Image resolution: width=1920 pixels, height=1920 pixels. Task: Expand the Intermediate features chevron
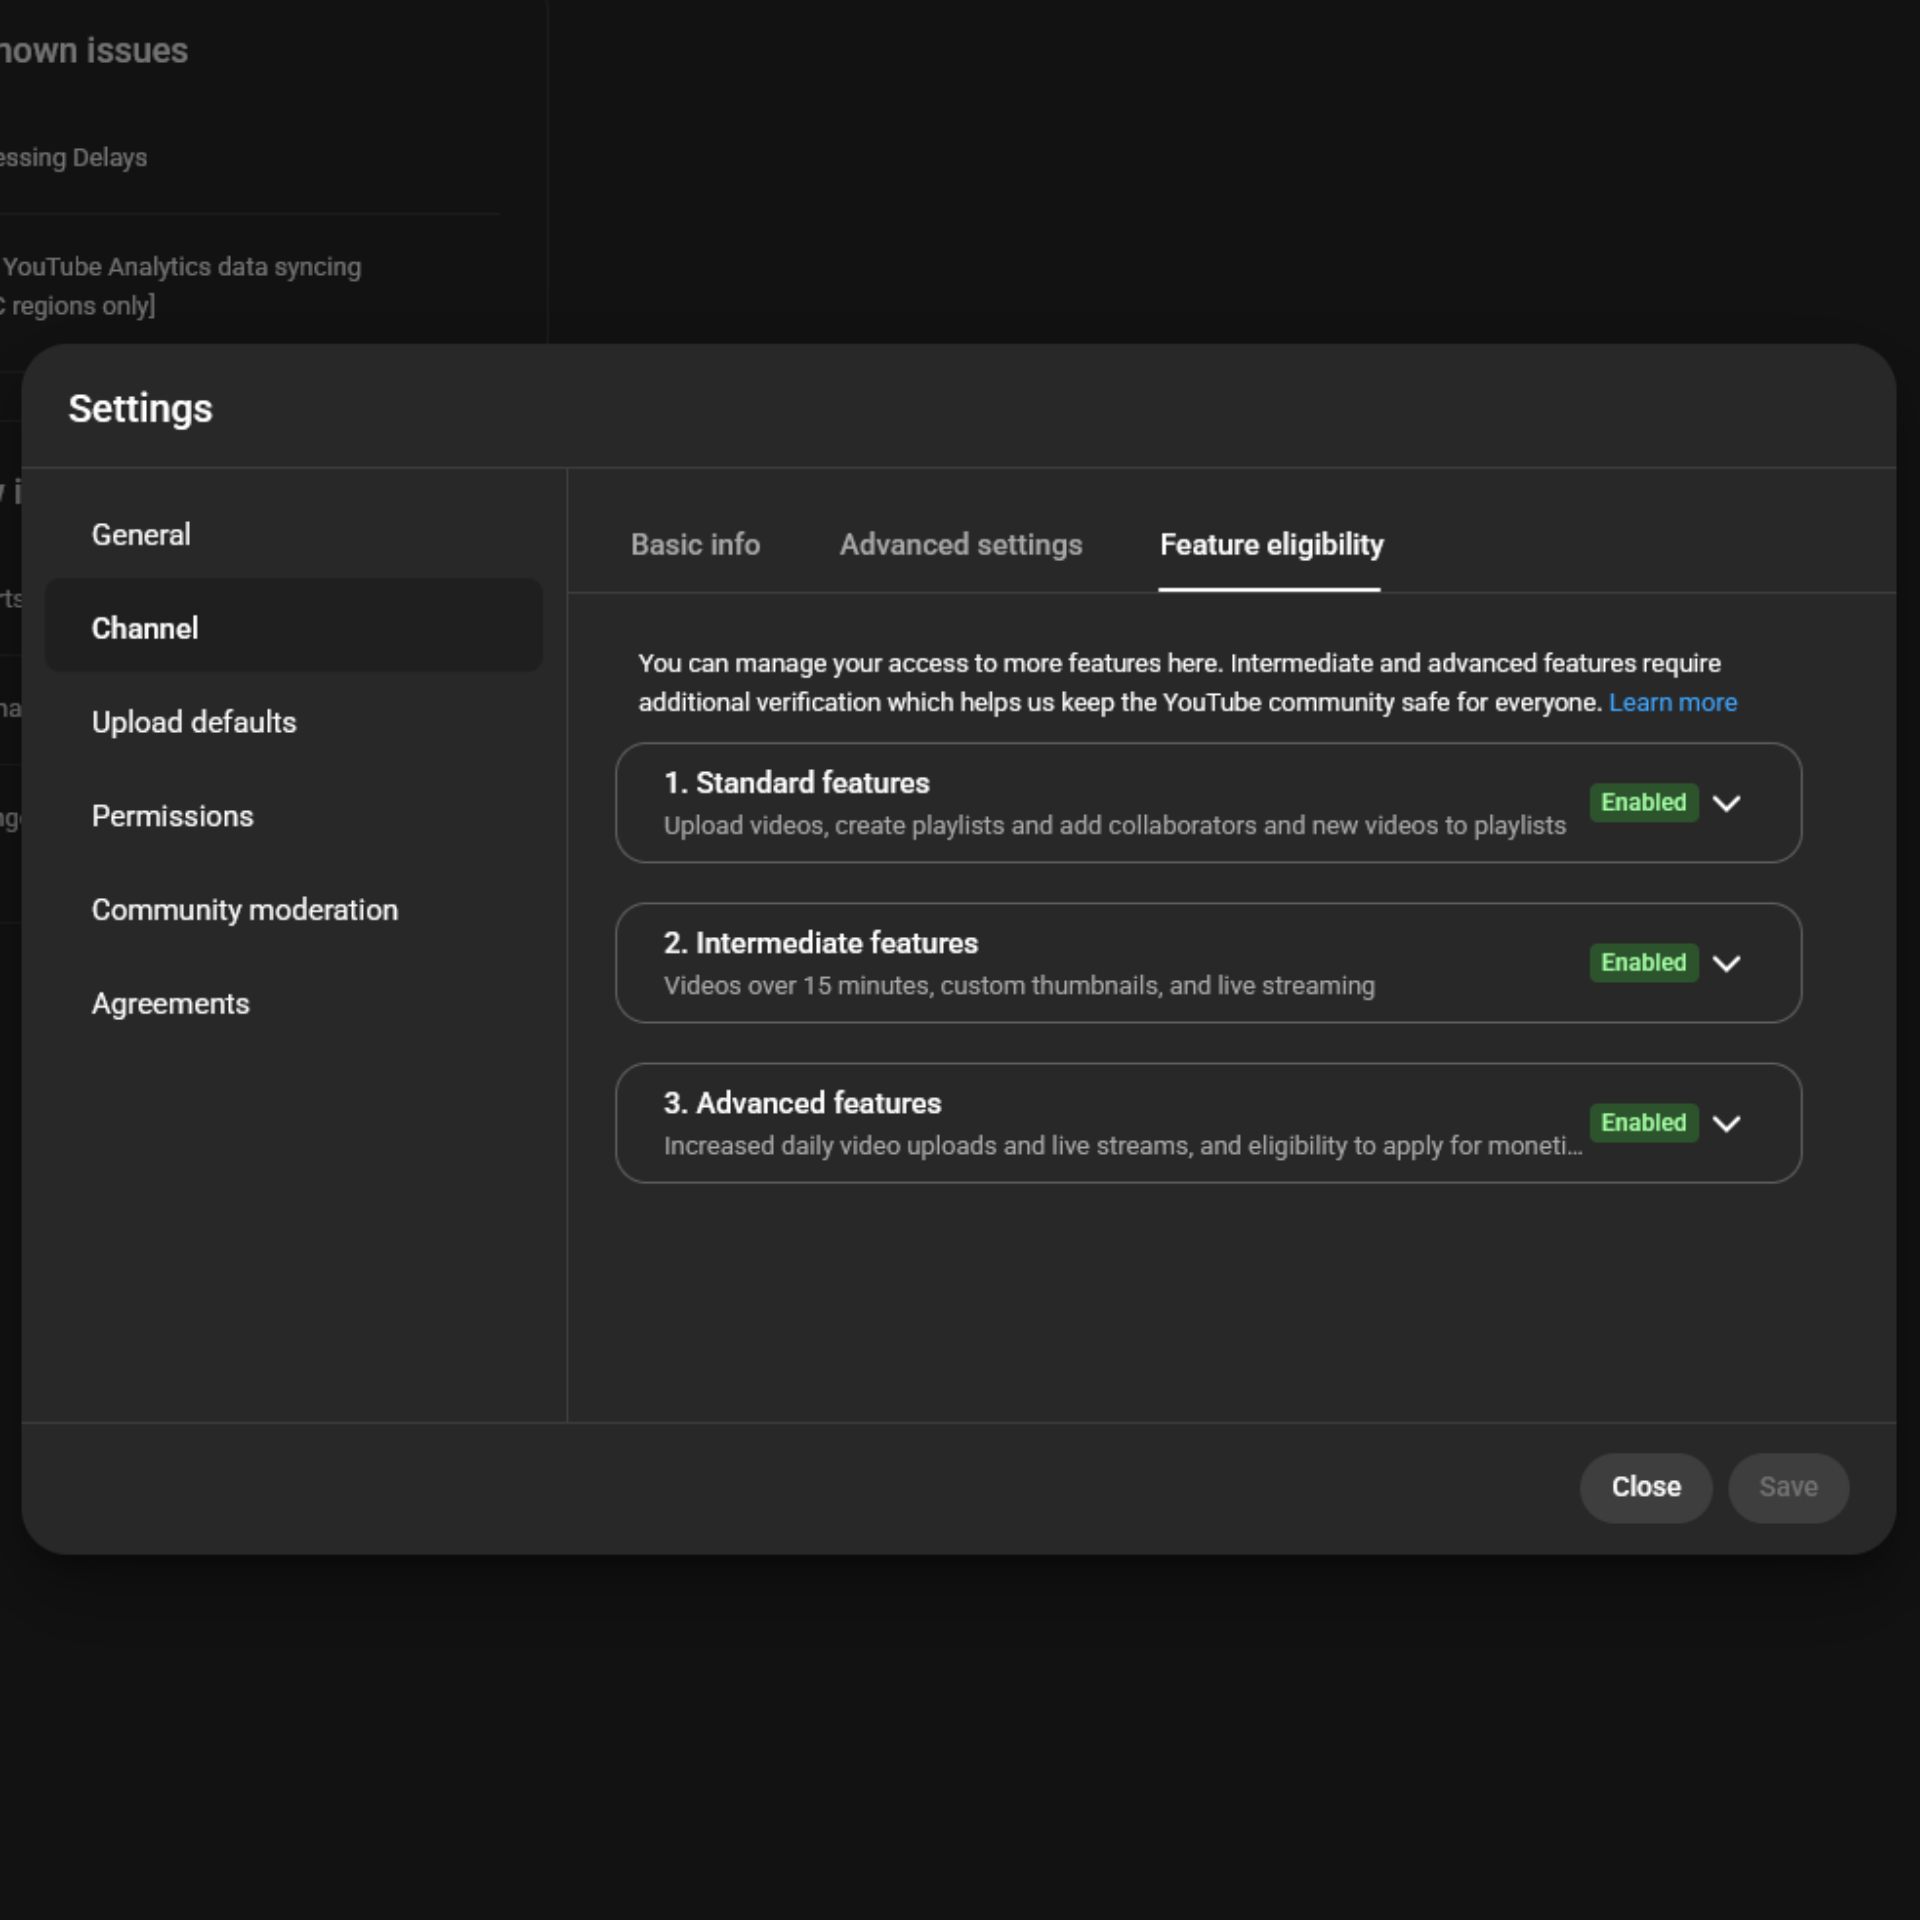1726,963
